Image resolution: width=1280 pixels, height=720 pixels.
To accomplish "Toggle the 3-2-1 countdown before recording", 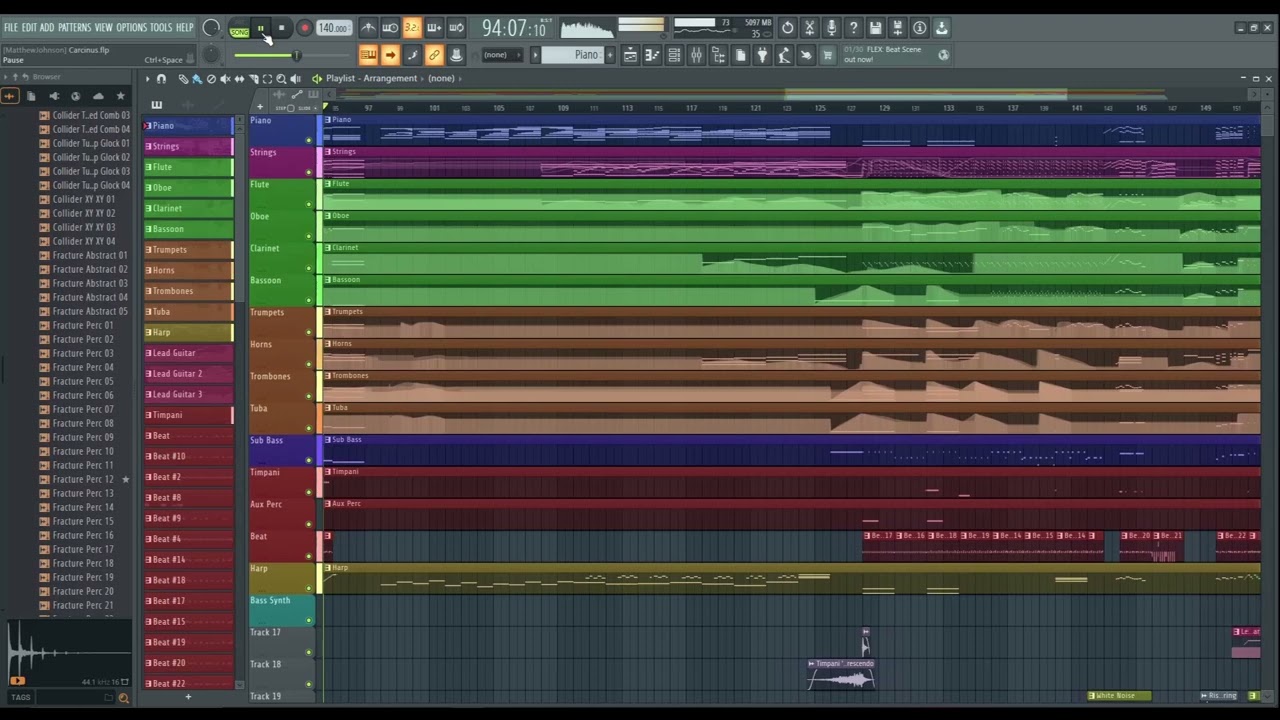I will coord(411,28).
